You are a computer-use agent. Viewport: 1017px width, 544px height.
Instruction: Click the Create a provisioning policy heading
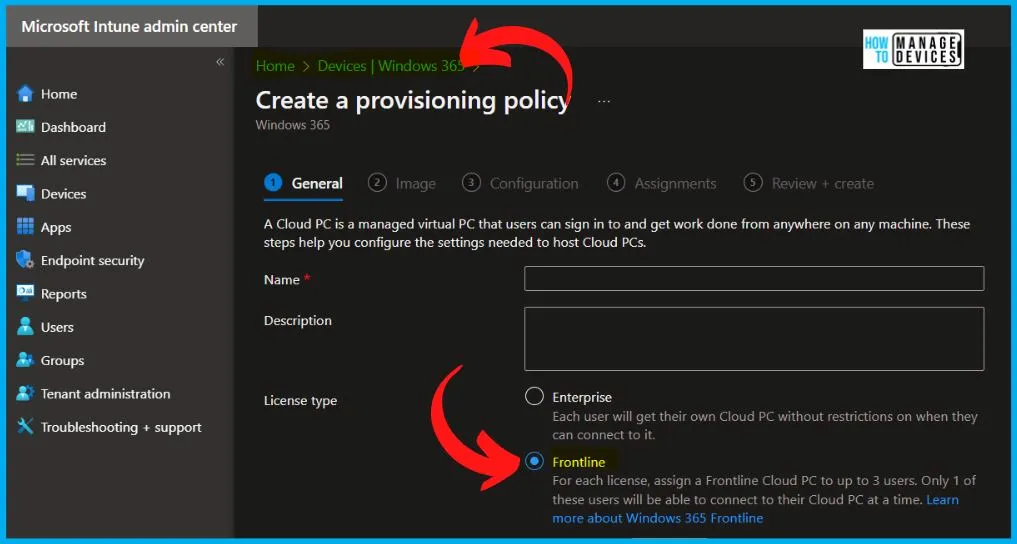click(412, 101)
